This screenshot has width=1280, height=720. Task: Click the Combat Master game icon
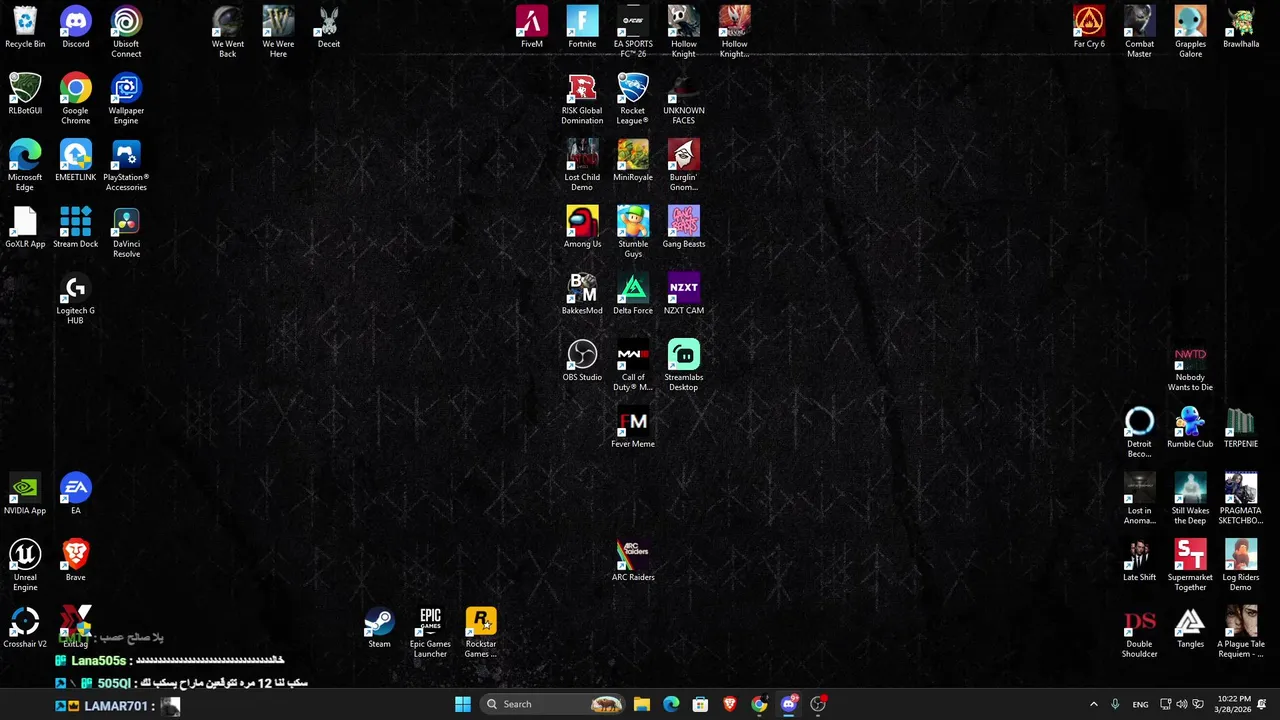1140,32
